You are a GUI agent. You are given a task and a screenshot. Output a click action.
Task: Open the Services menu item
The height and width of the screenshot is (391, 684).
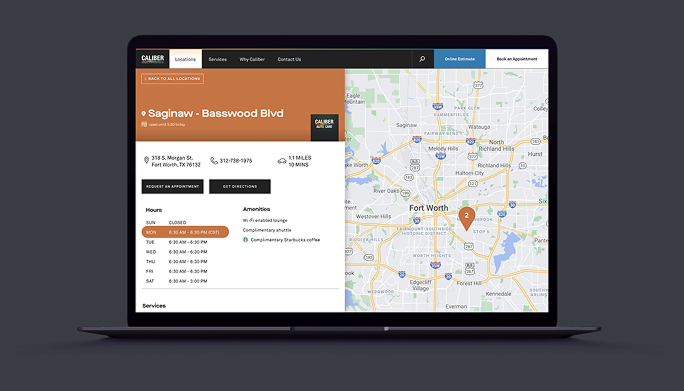[218, 59]
